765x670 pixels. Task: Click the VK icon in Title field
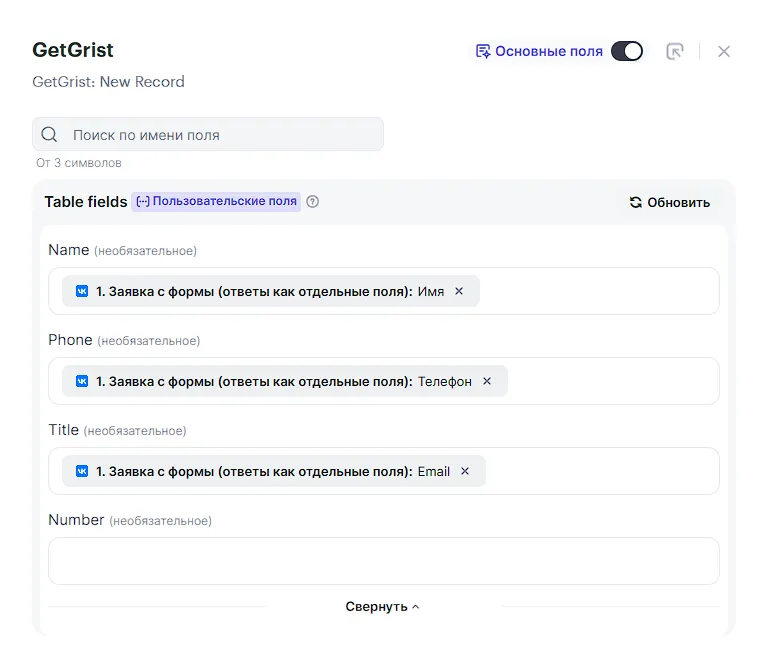click(x=82, y=471)
